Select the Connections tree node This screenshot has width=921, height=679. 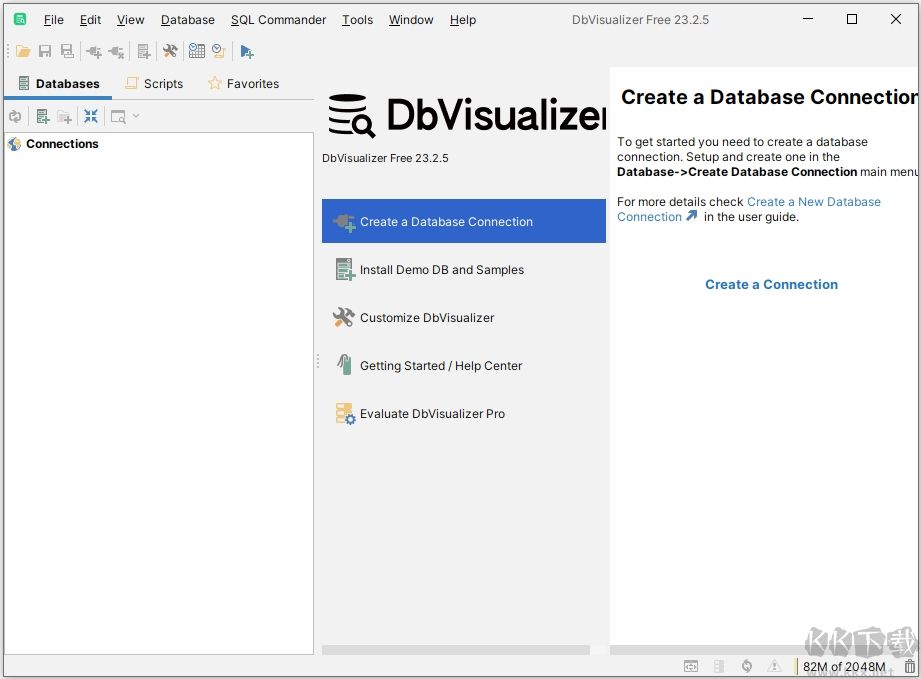tap(62, 144)
